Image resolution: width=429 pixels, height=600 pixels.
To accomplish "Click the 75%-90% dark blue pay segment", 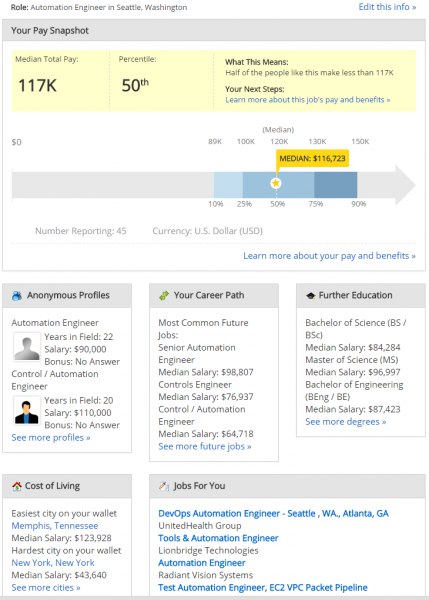I will (336, 185).
